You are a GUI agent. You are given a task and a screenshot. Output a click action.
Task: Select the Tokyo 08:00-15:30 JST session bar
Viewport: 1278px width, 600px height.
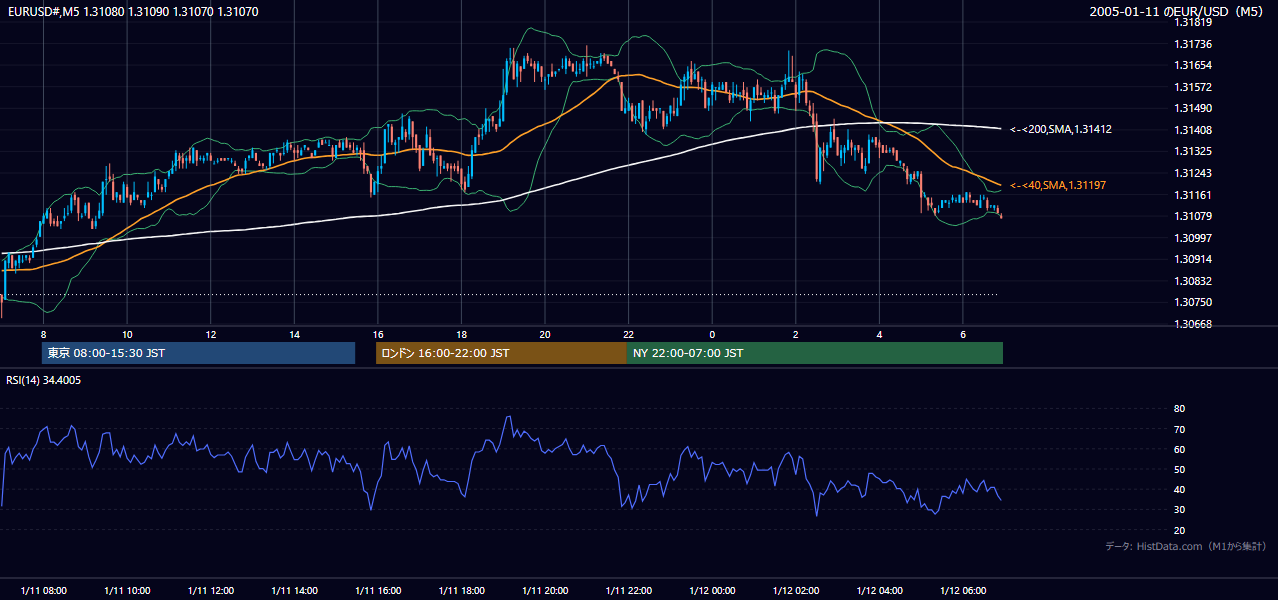(199, 353)
